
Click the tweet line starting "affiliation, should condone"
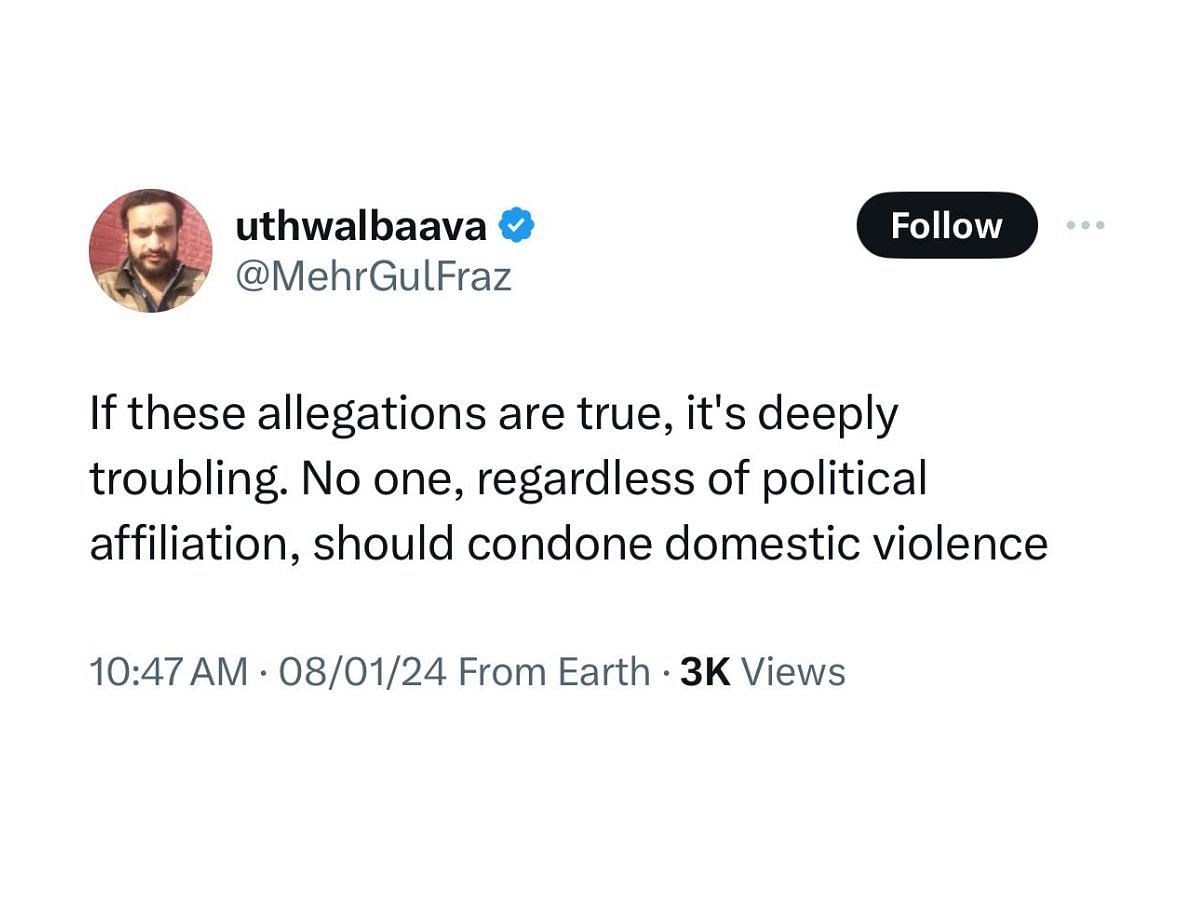(x=568, y=544)
